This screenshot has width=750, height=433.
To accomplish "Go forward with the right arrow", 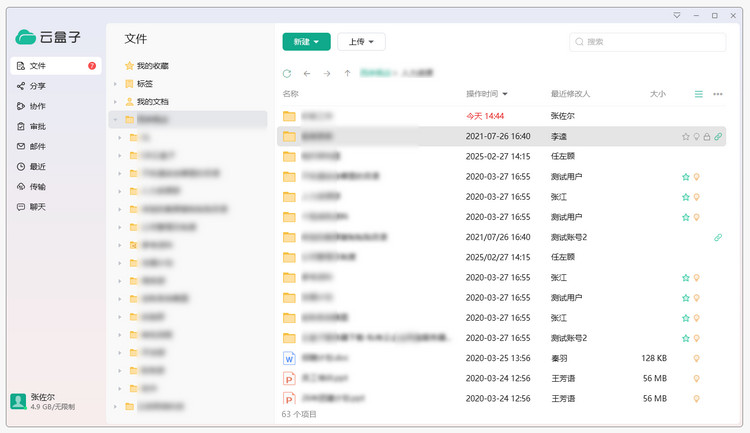I will tap(327, 73).
